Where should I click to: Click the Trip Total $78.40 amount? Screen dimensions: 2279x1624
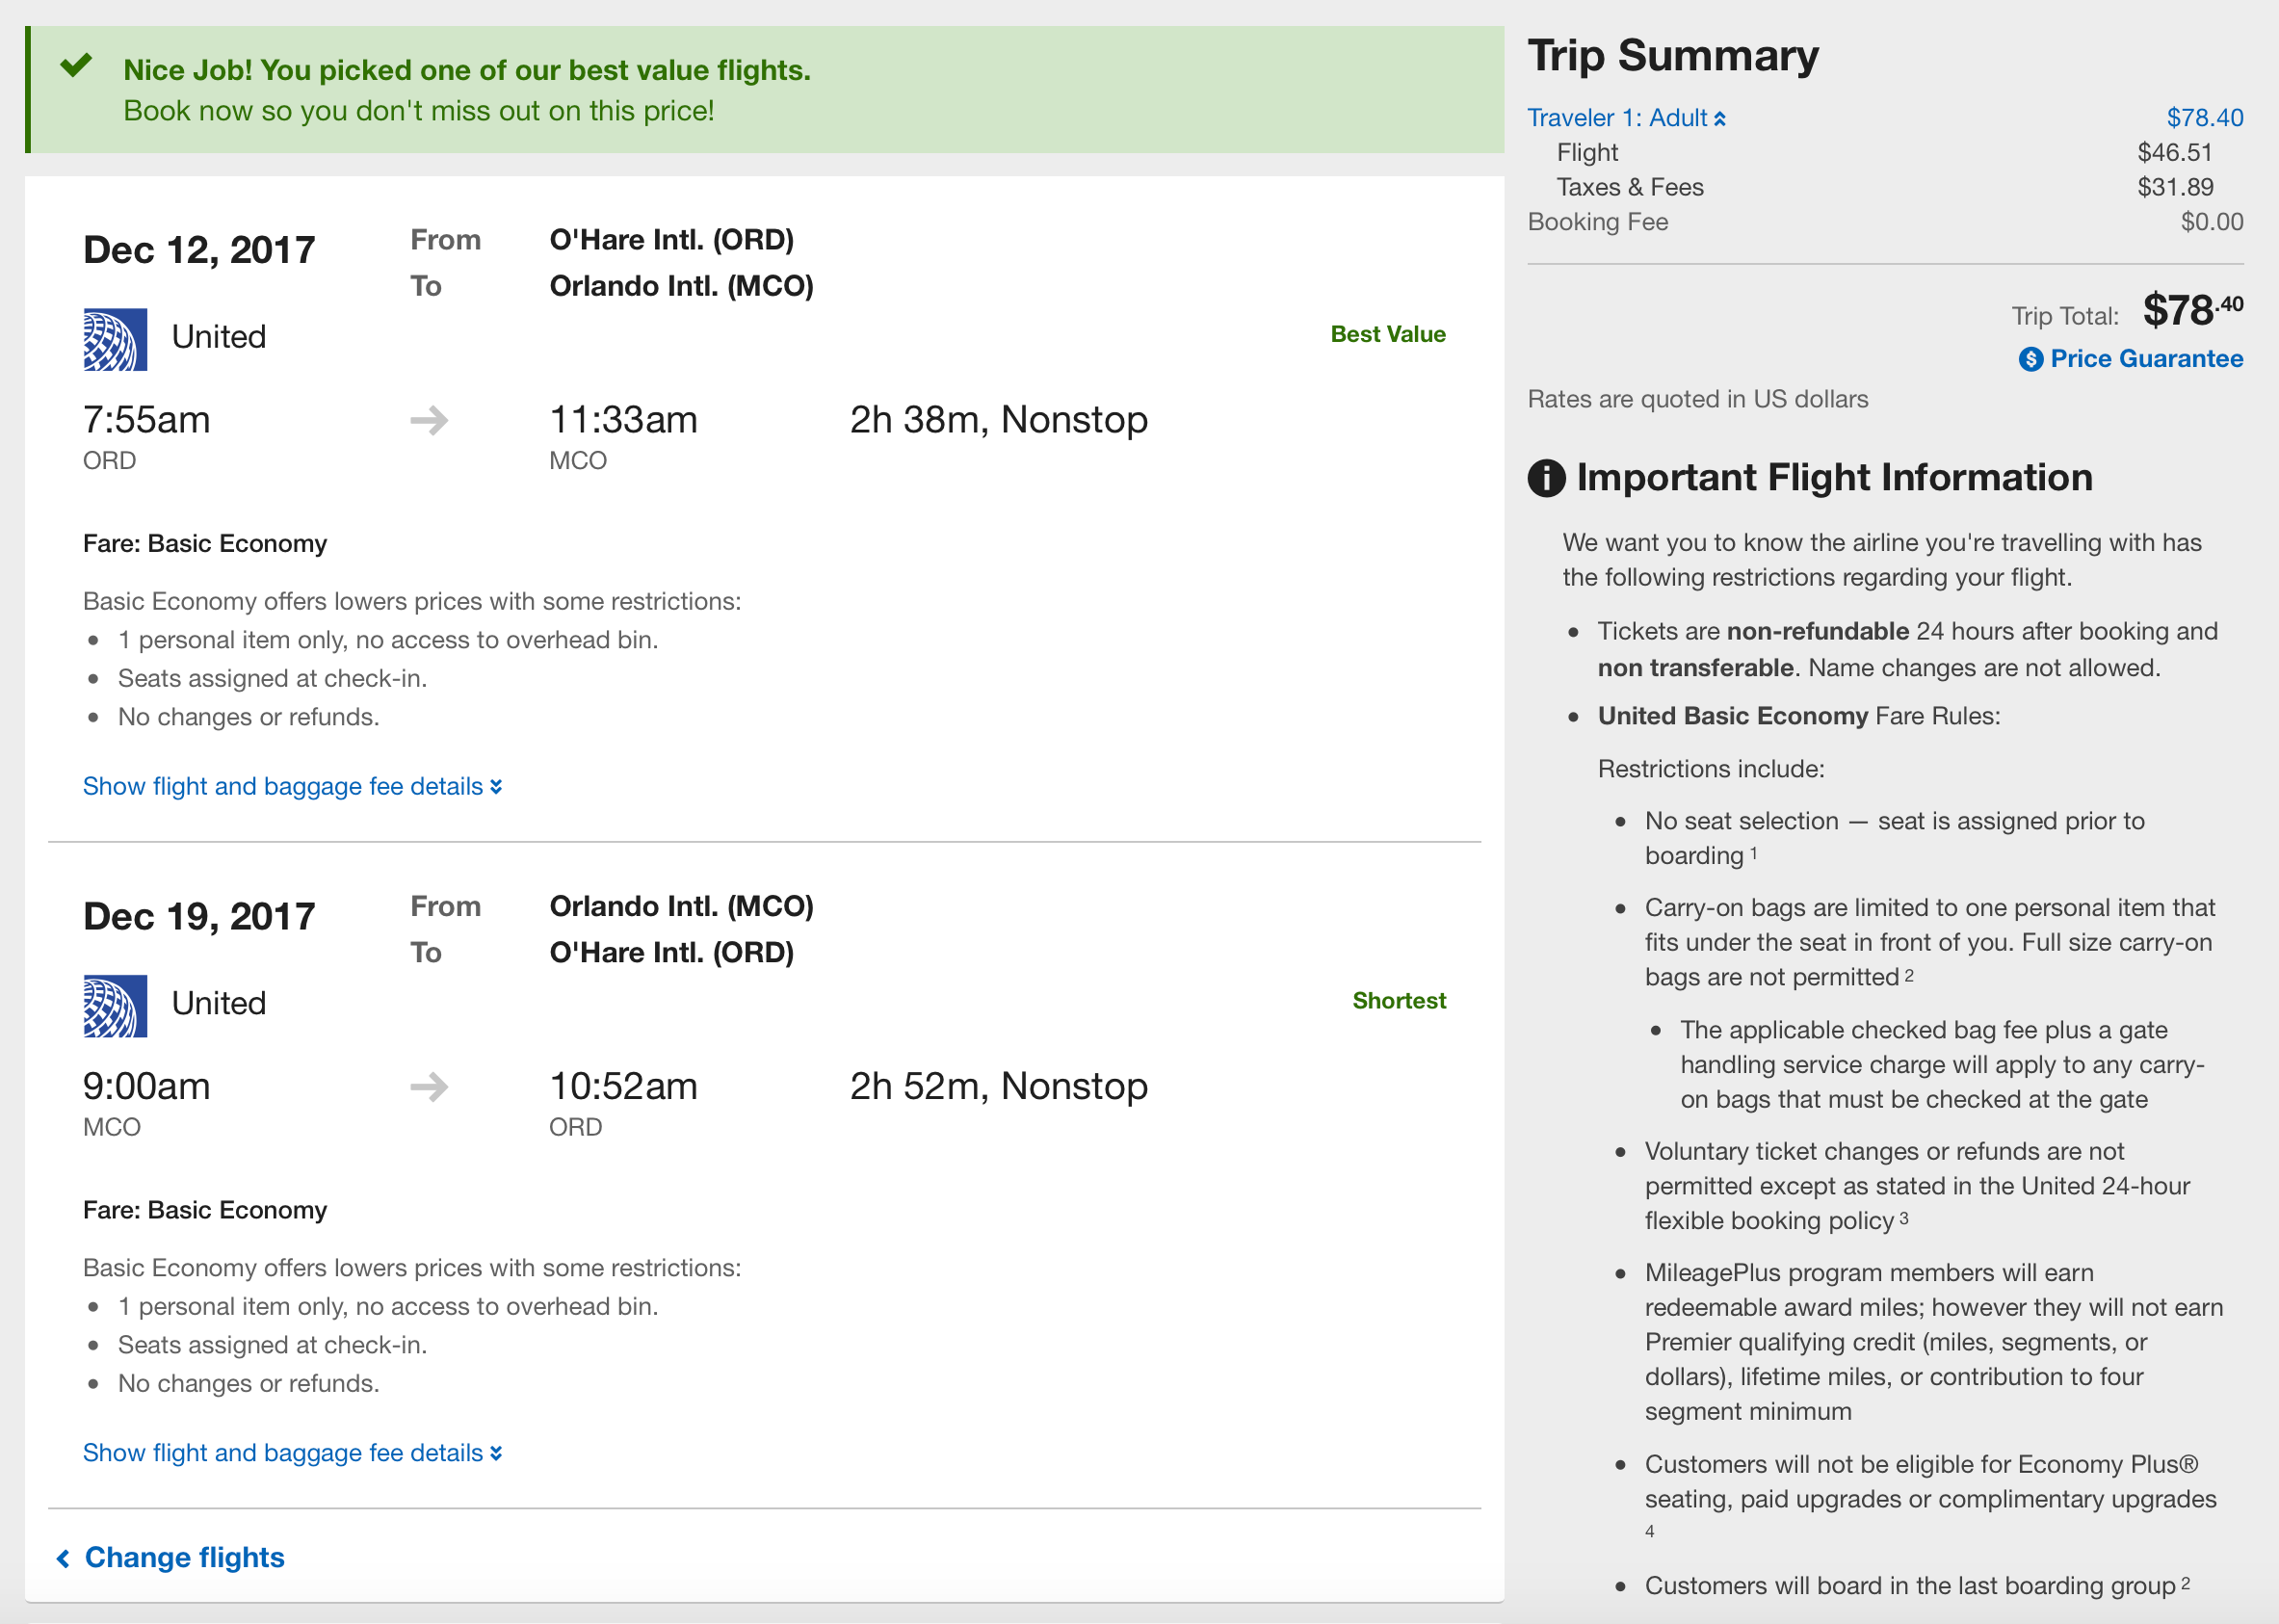click(x=2191, y=311)
